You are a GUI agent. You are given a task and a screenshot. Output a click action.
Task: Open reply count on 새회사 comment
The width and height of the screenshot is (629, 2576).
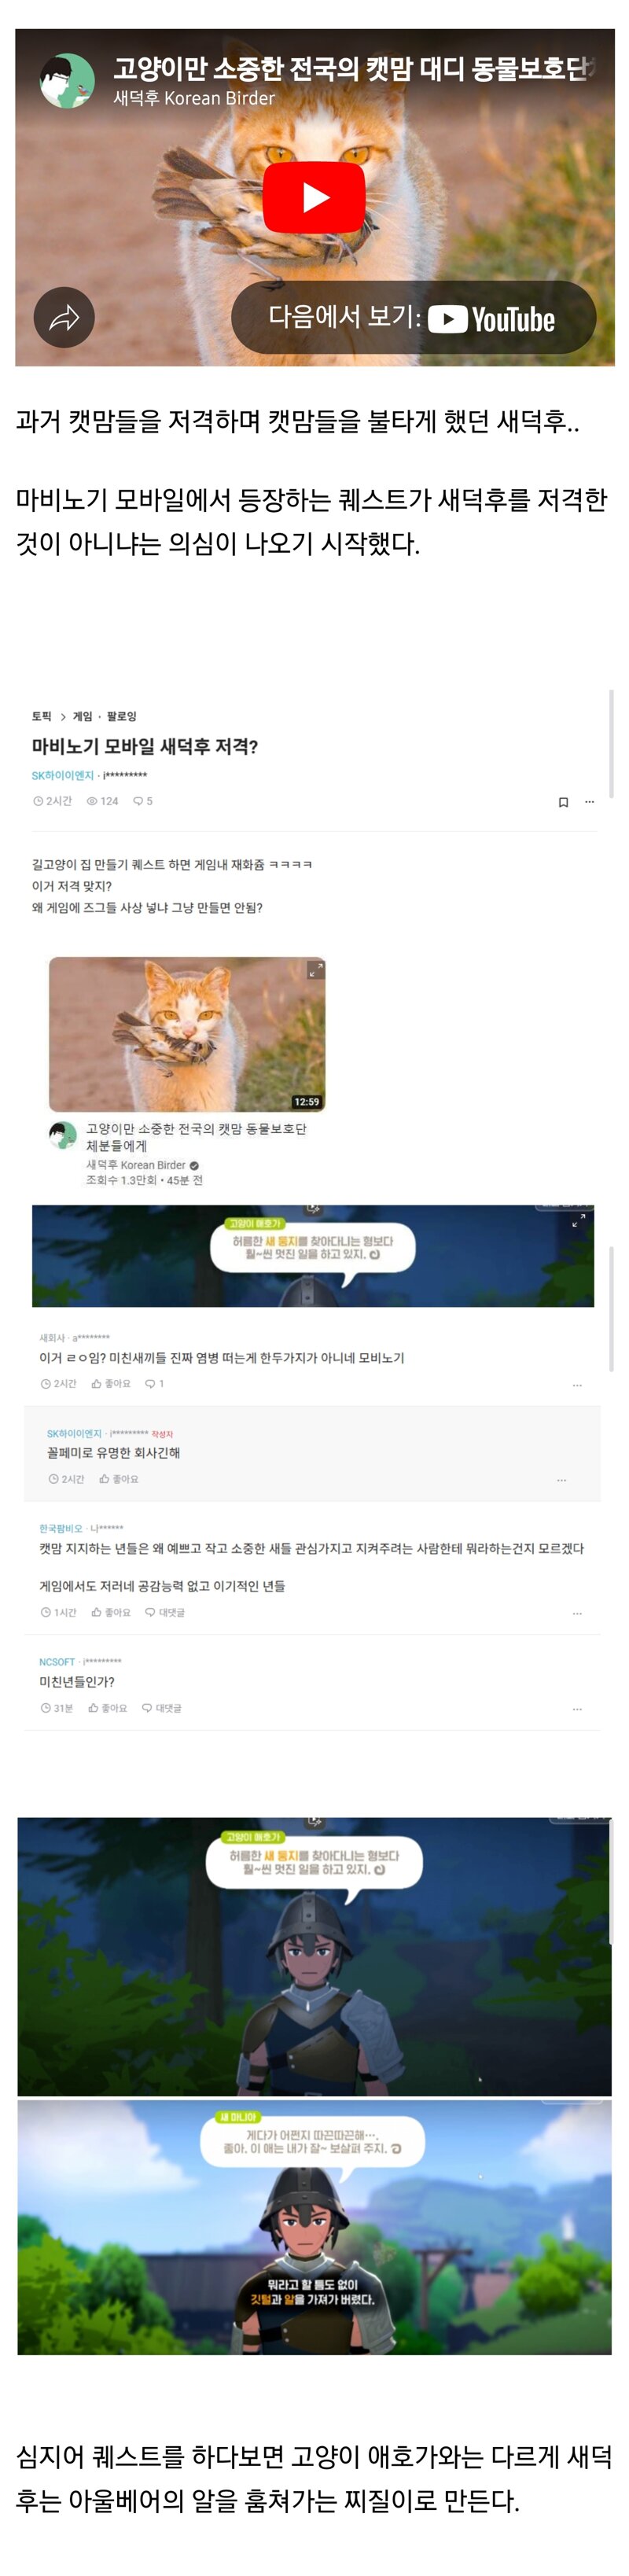pyautogui.click(x=154, y=1384)
